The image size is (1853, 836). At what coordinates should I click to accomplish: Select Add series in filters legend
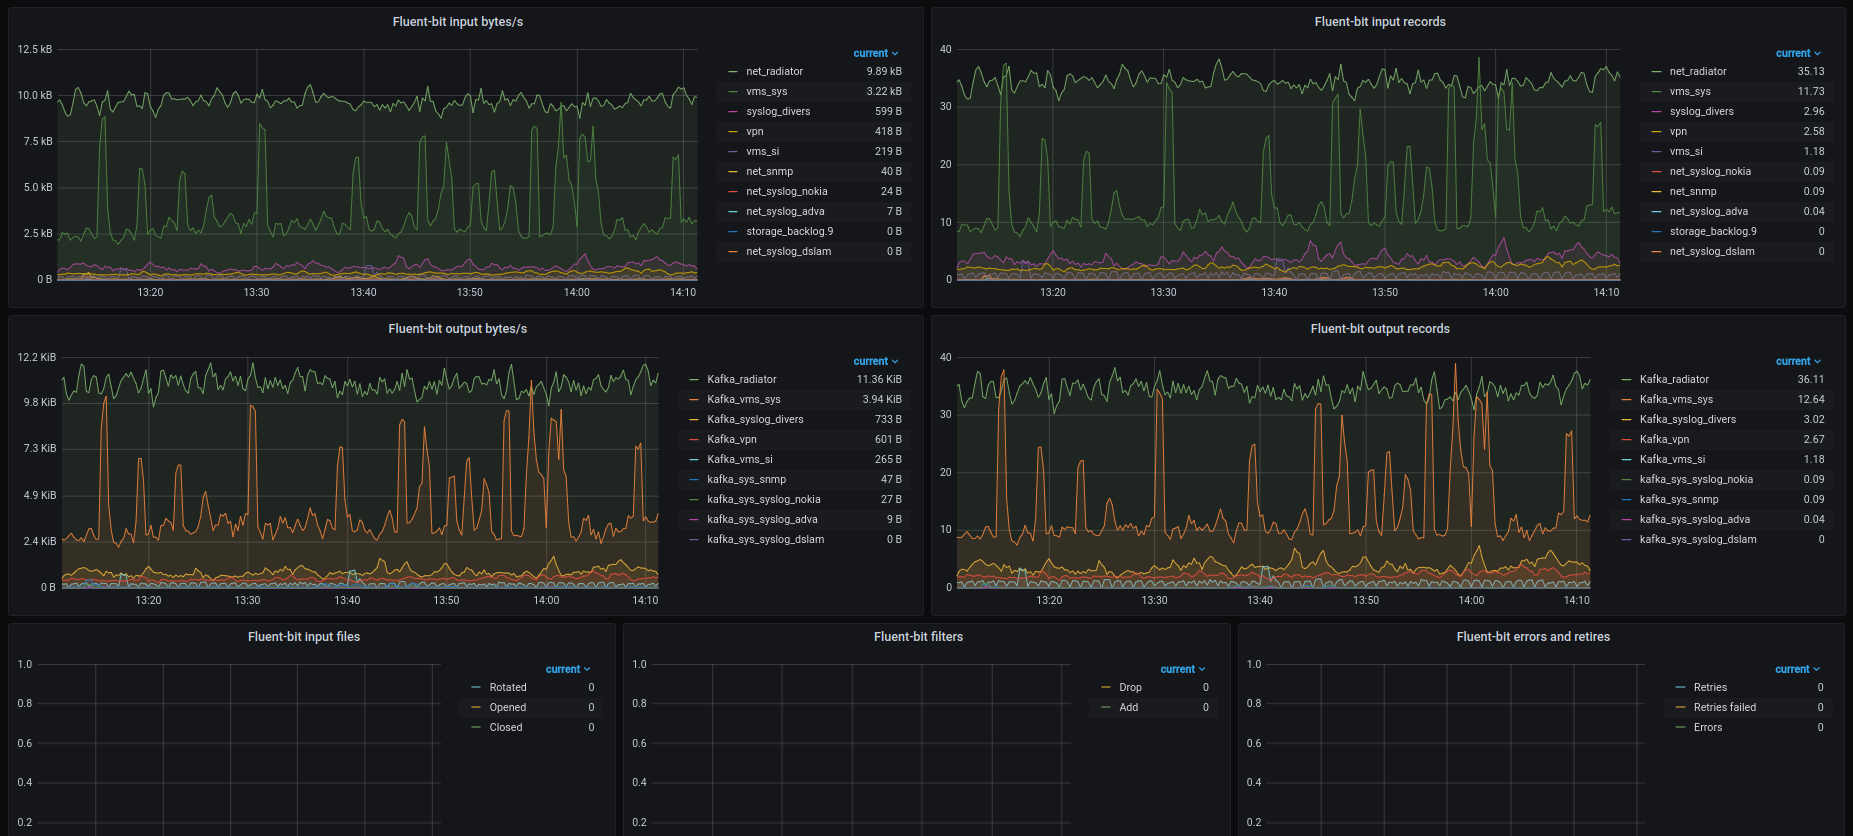click(x=1128, y=708)
